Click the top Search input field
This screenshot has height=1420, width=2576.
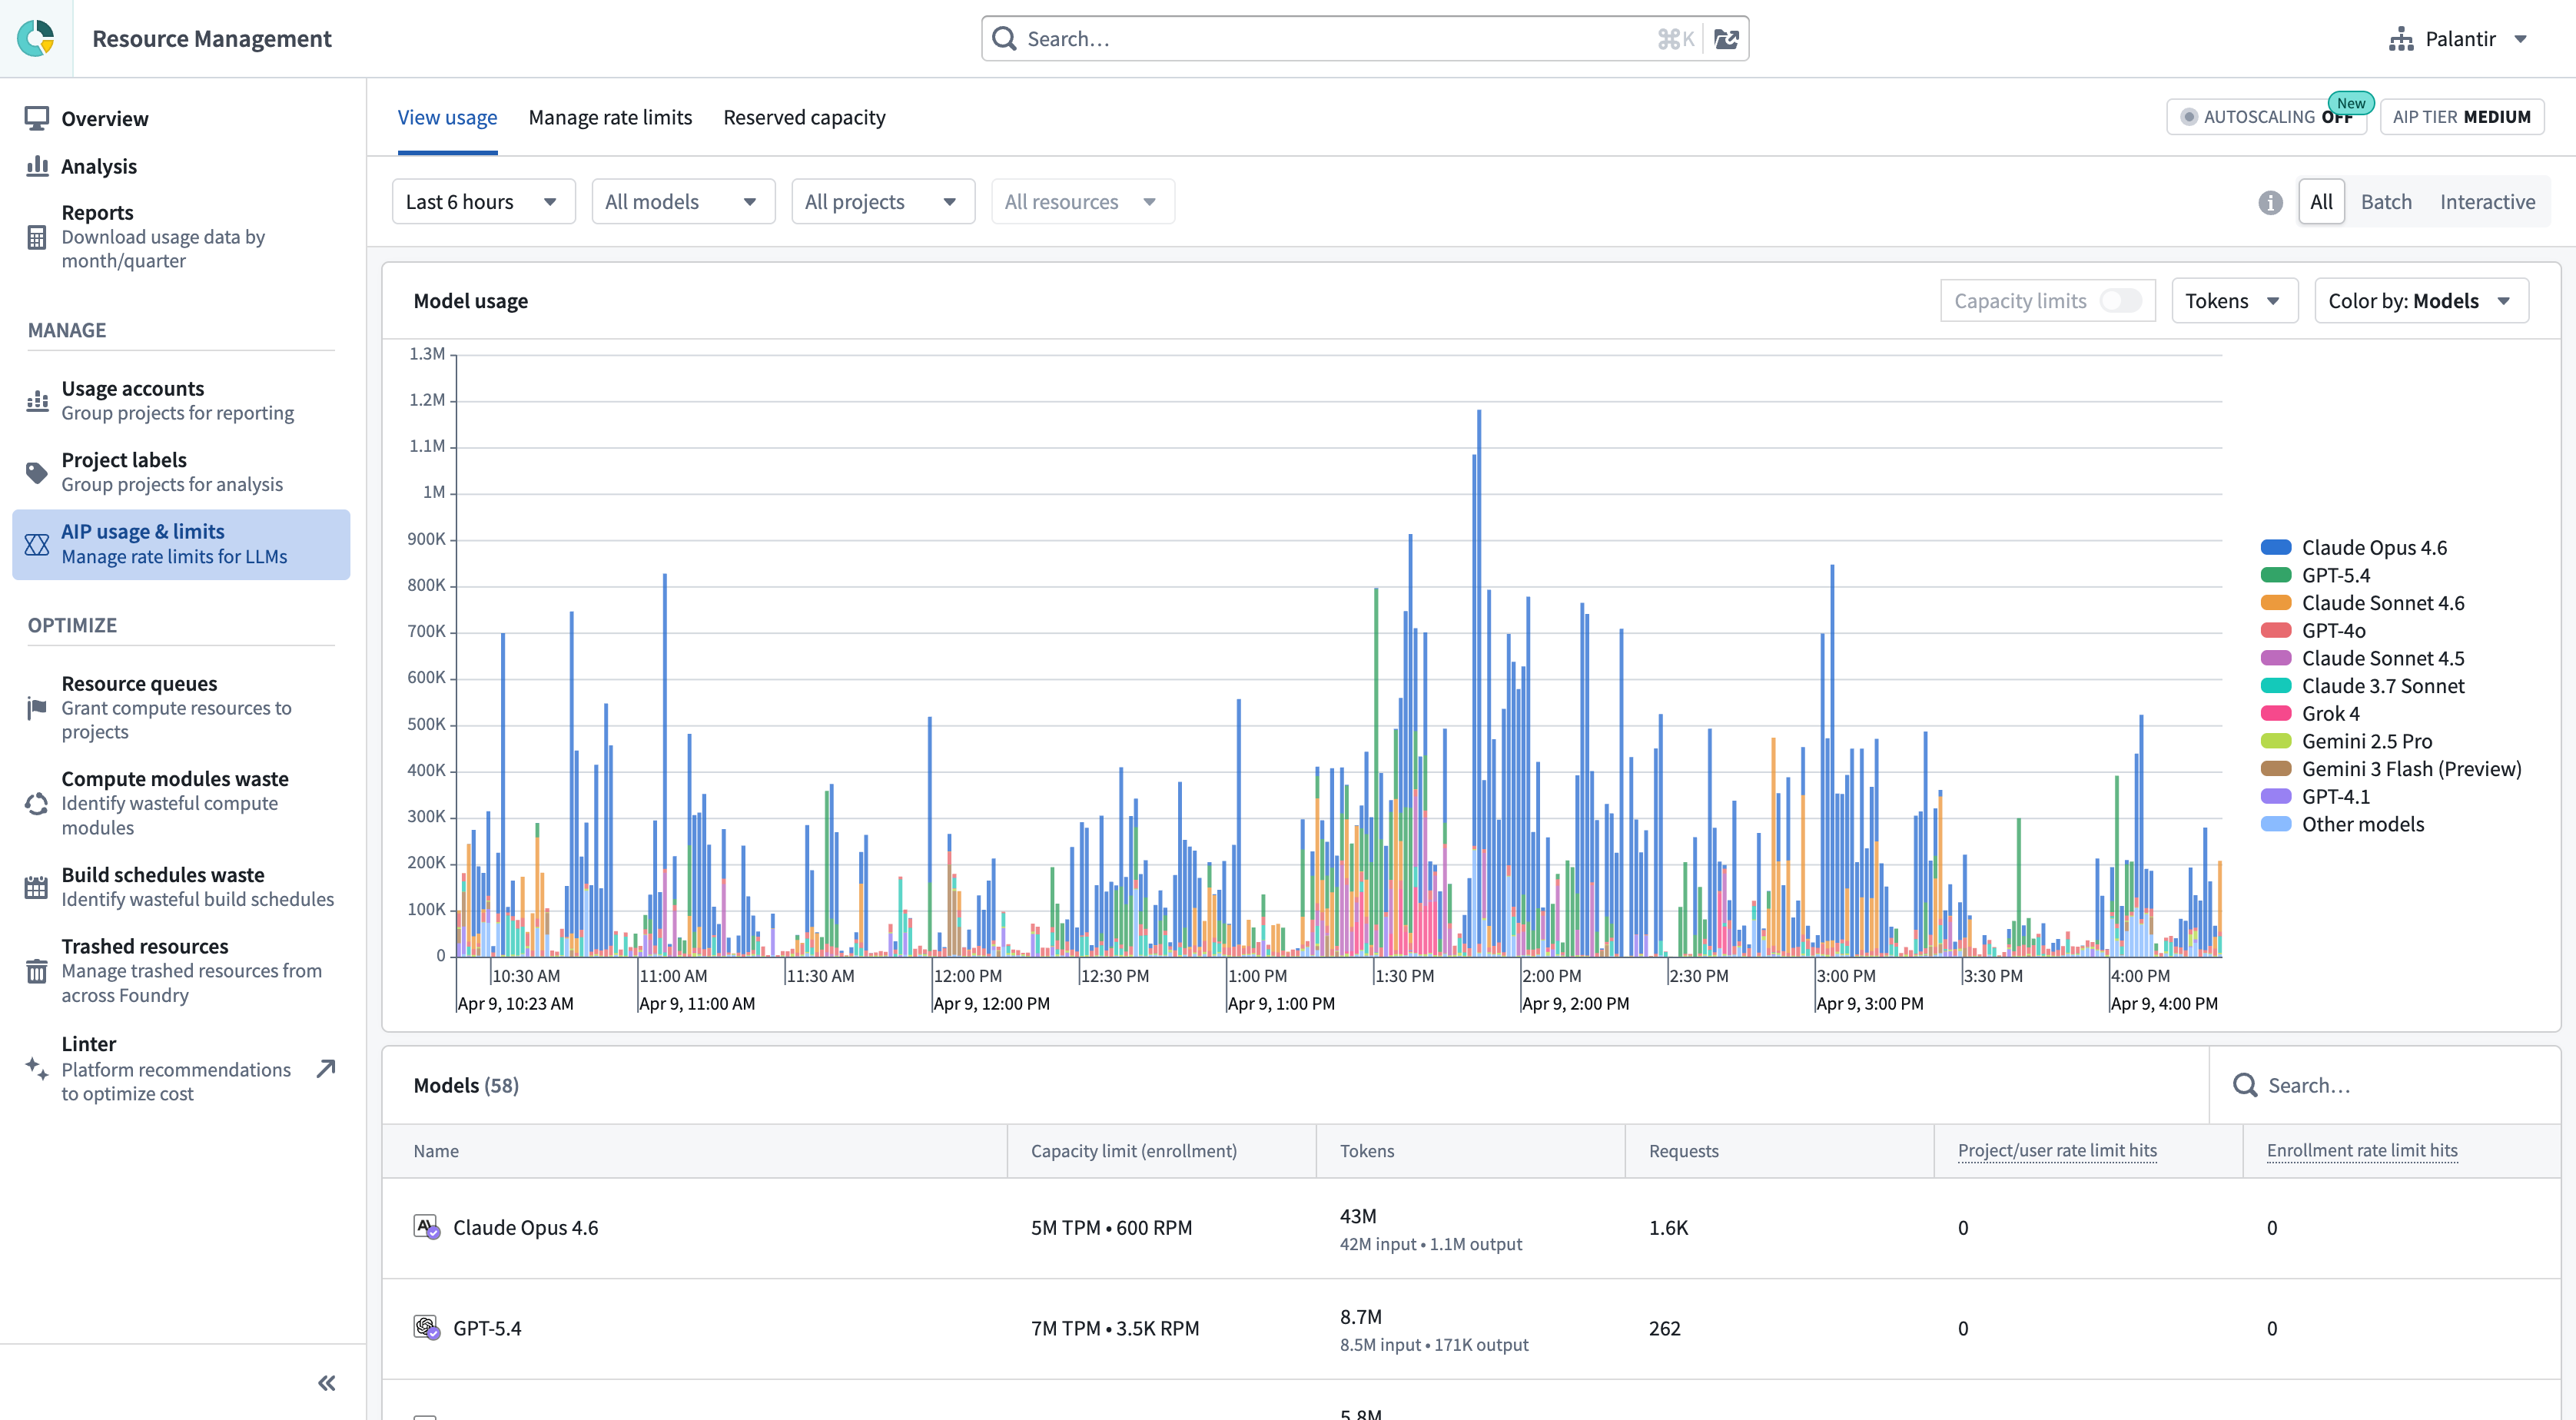[x=1365, y=39]
